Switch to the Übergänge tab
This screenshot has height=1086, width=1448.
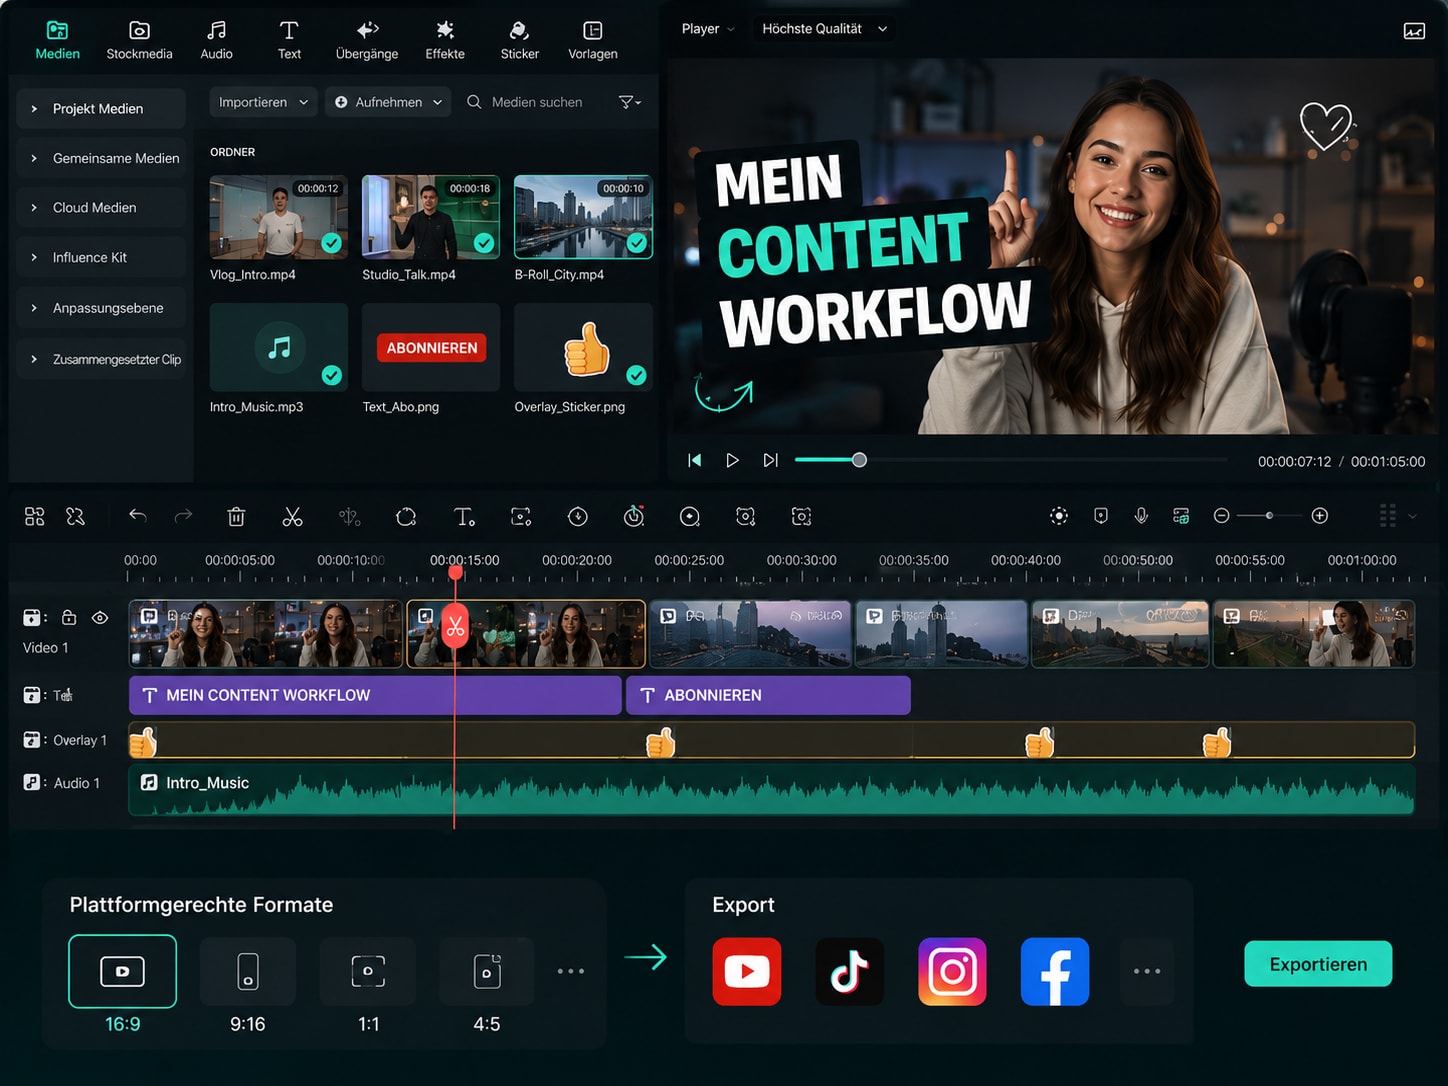367,40
